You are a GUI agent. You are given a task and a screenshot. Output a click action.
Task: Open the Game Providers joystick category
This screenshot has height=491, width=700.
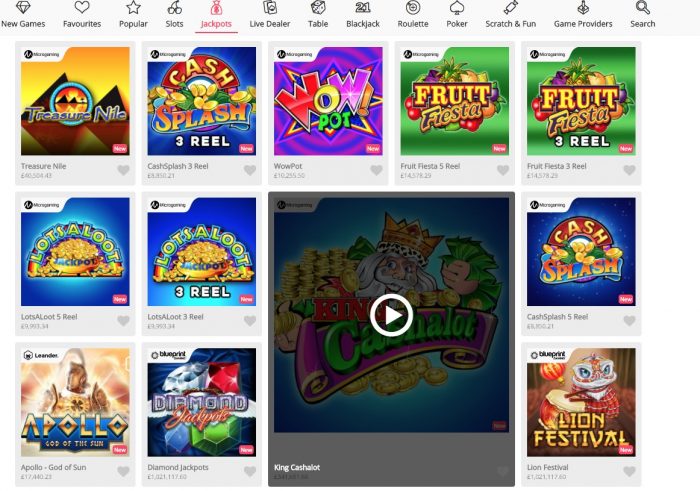(583, 15)
